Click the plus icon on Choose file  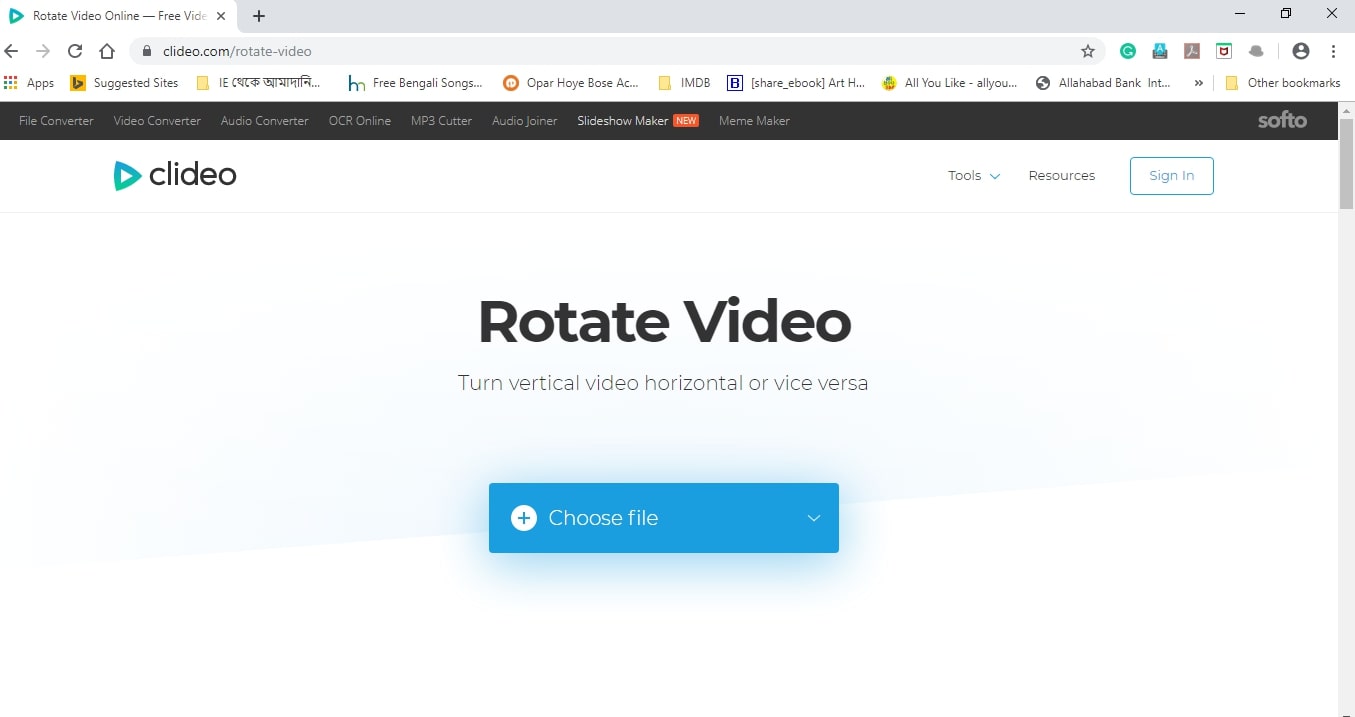click(524, 518)
